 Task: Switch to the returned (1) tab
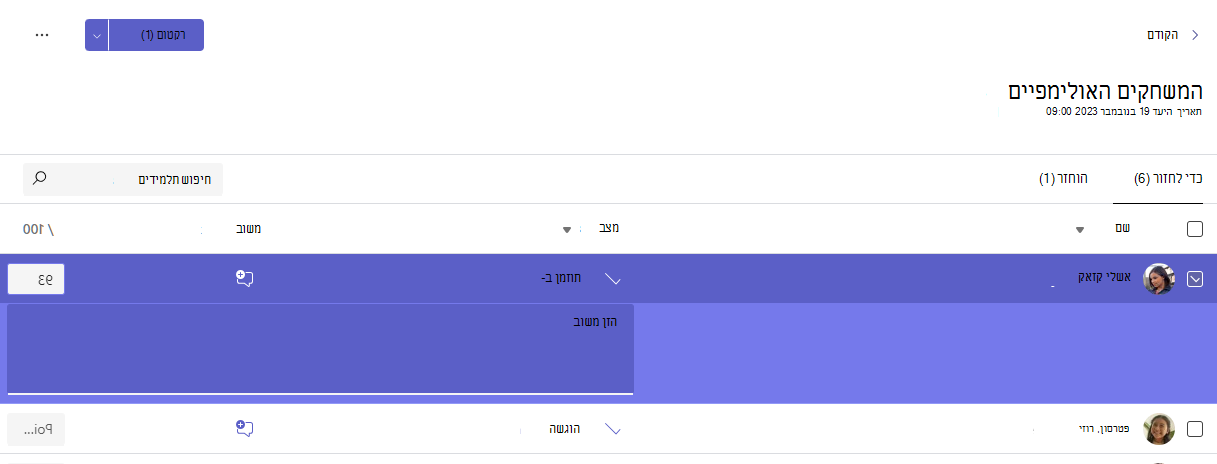[1063, 179]
